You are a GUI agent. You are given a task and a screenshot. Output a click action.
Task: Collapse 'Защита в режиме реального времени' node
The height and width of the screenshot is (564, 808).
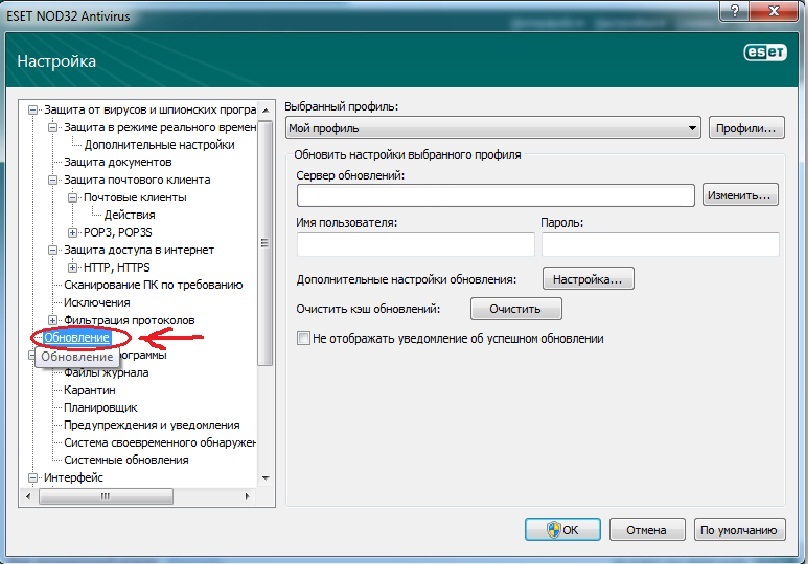(x=53, y=127)
